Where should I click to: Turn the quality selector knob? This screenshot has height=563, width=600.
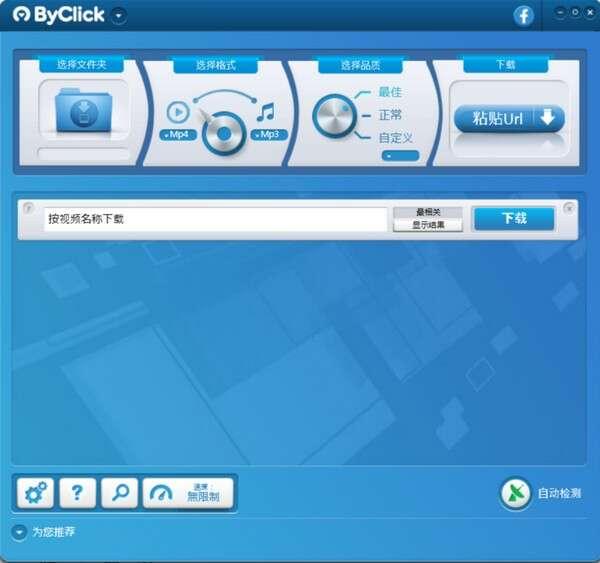tap(334, 116)
